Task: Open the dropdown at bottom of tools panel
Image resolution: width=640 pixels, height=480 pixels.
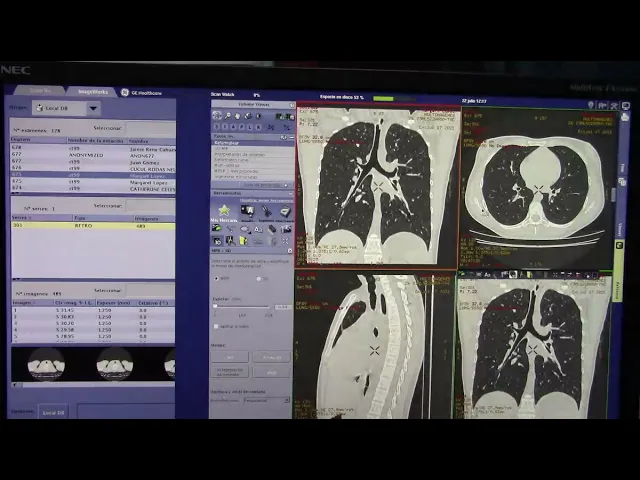Action: pyautogui.click(x=267, y=400)
